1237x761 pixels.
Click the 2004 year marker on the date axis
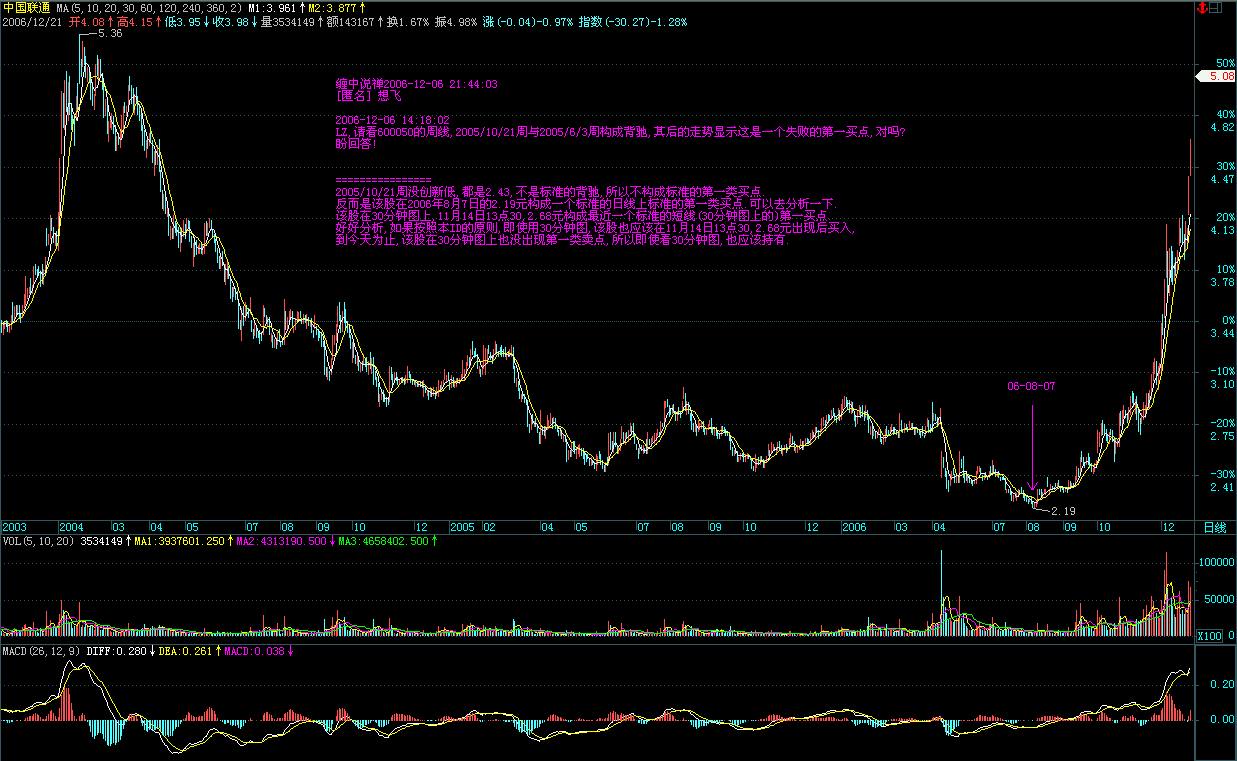(x=71, y=526)
